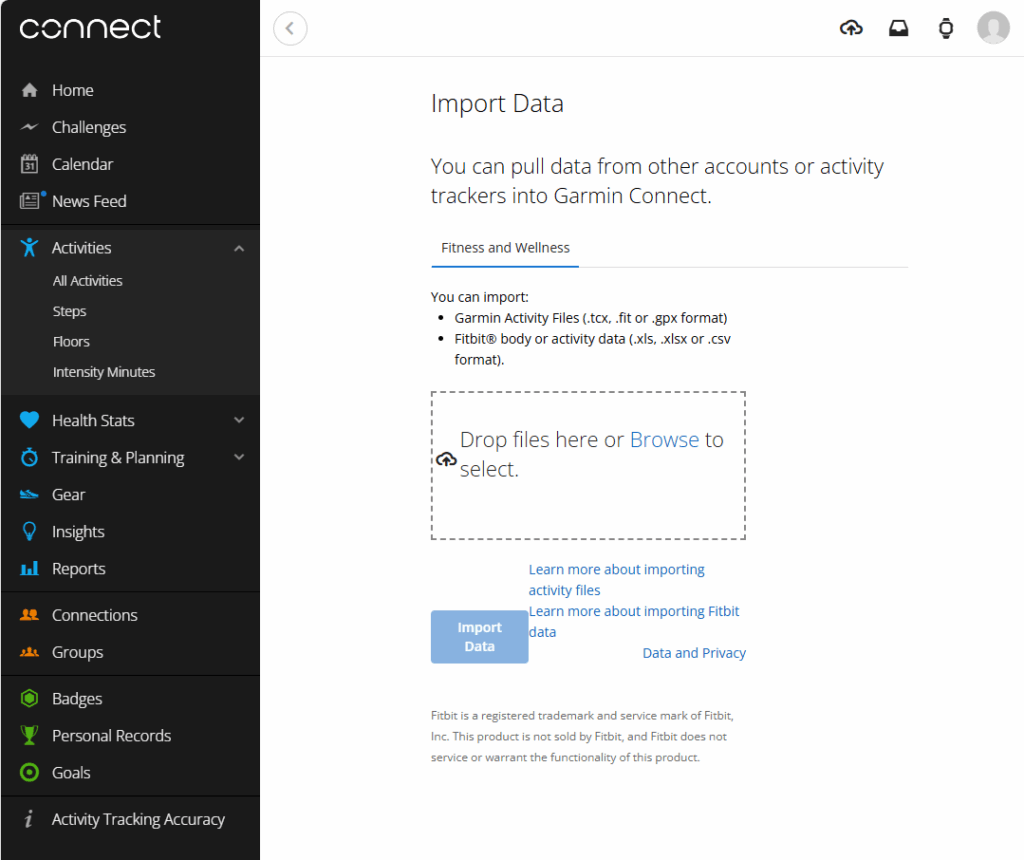Screen dimensions: 1024x860
Task: Click the Insights lightbulb icon
Action: [29, 532]
